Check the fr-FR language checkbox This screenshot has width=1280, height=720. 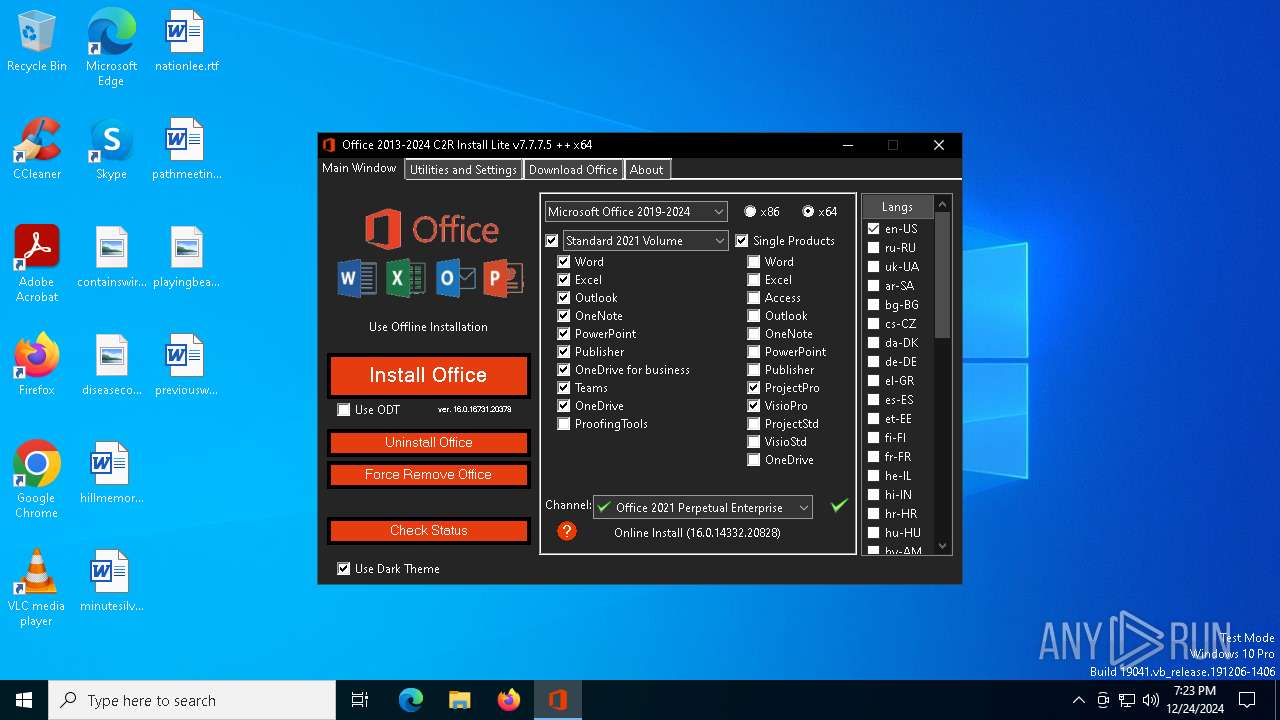click(x=873, y=457)
